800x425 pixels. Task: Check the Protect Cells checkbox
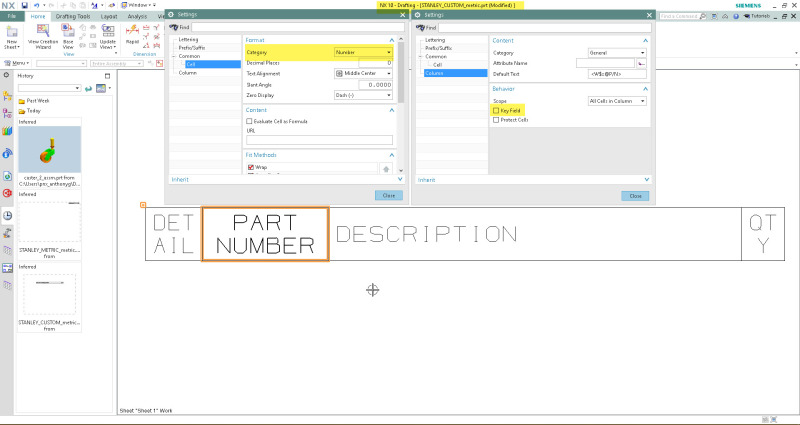[x=496, y=120]
